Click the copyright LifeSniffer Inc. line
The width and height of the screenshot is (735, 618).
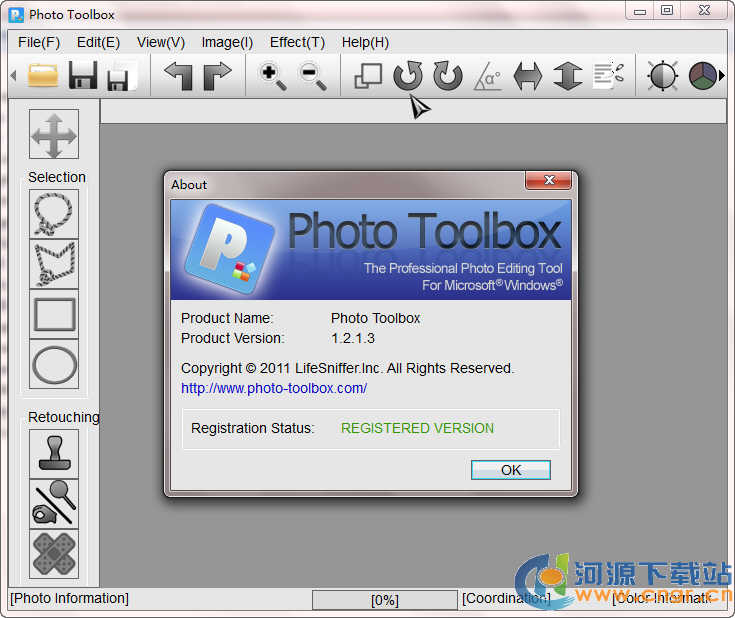(x=347, y=368)
